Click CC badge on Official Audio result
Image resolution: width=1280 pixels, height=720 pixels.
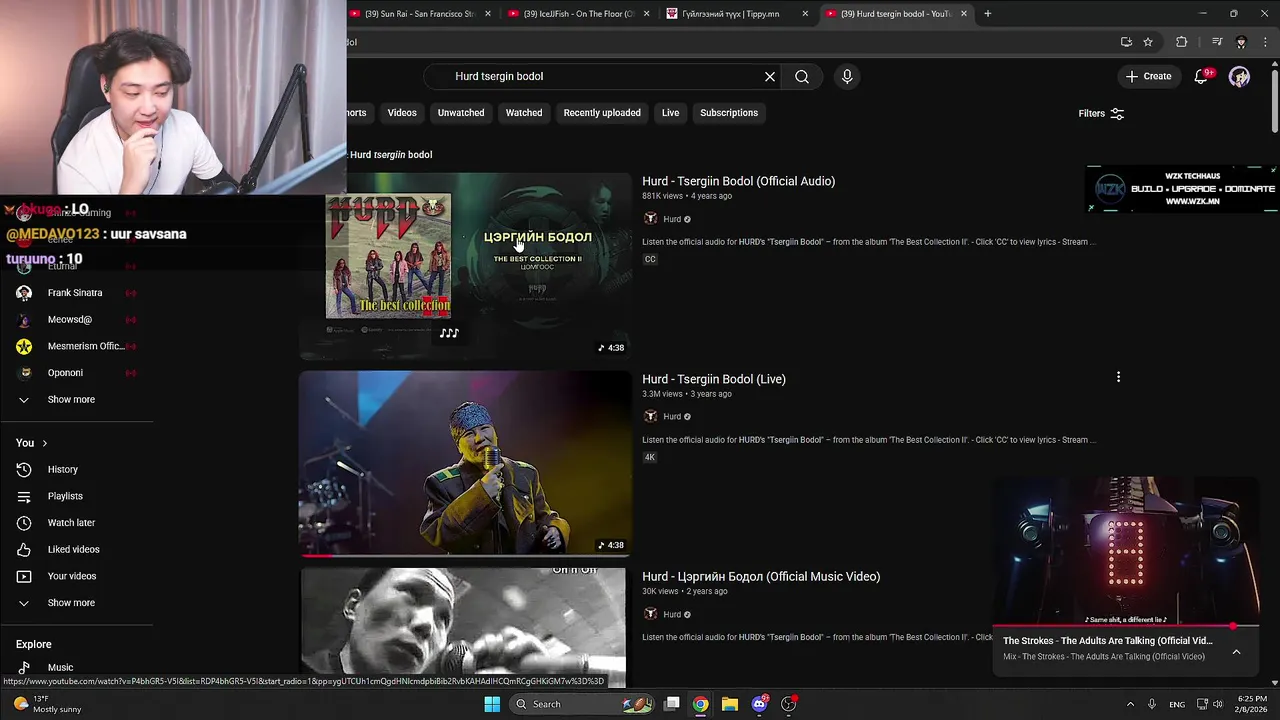[x=650, y=259]
